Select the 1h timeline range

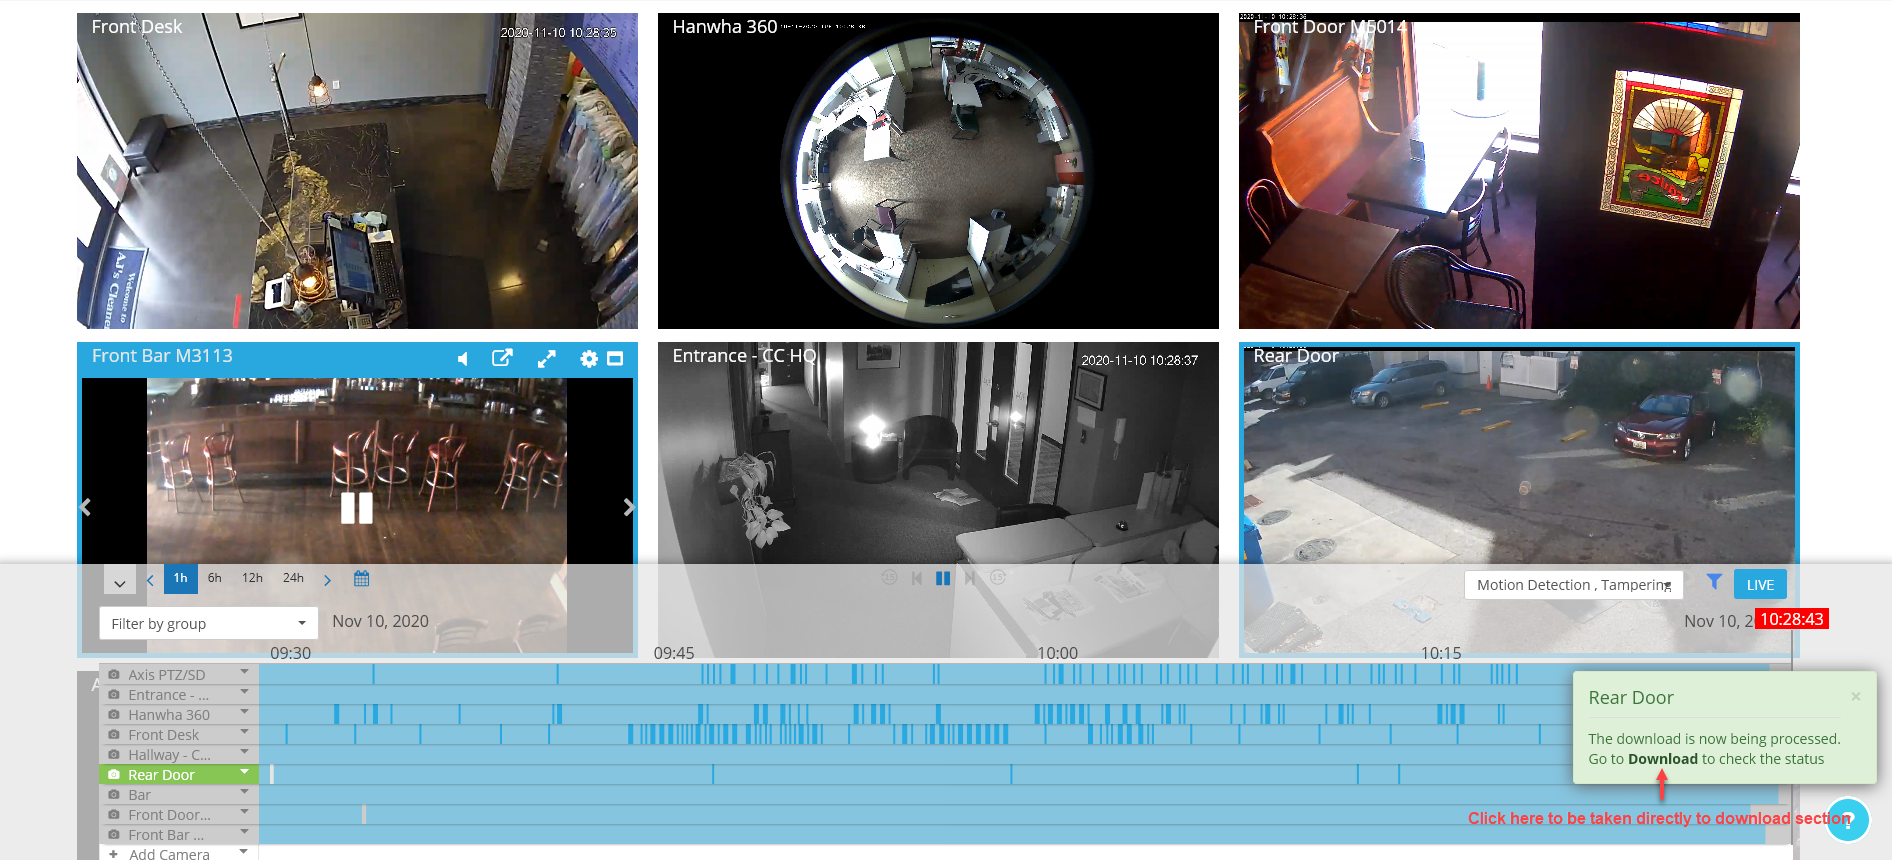[180, 578]
